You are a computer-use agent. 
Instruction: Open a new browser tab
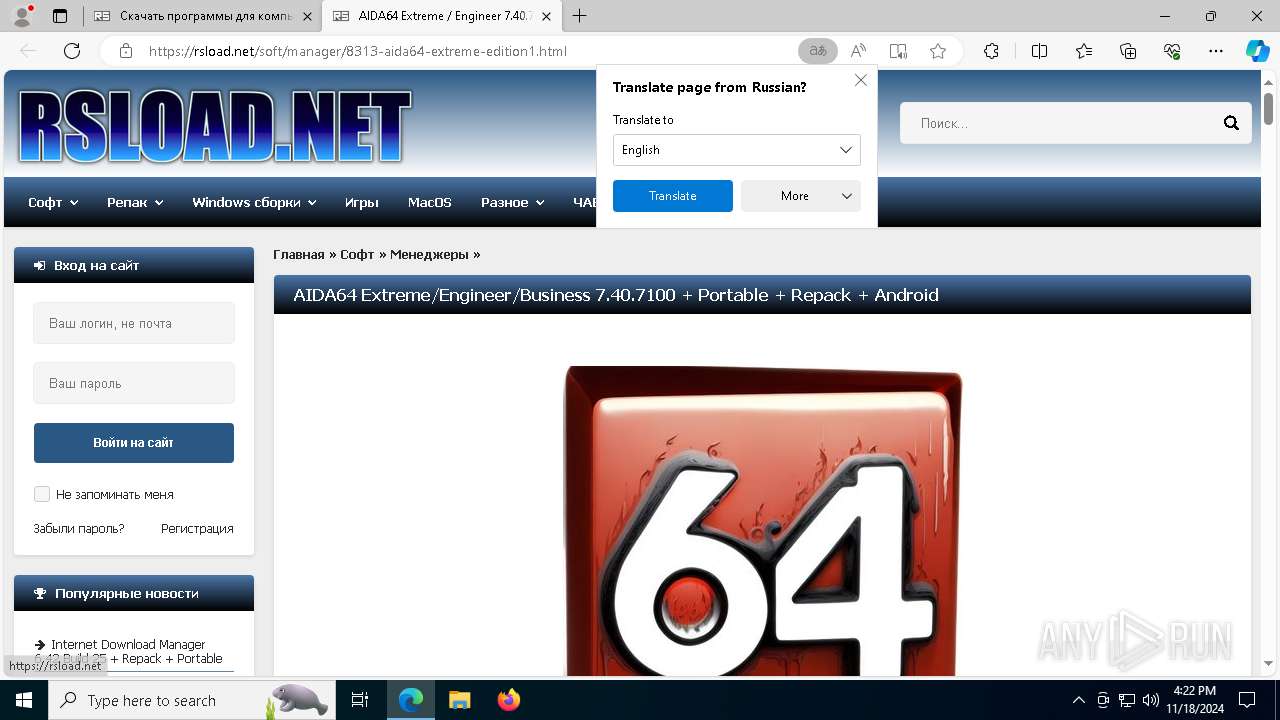click(579, 16)
